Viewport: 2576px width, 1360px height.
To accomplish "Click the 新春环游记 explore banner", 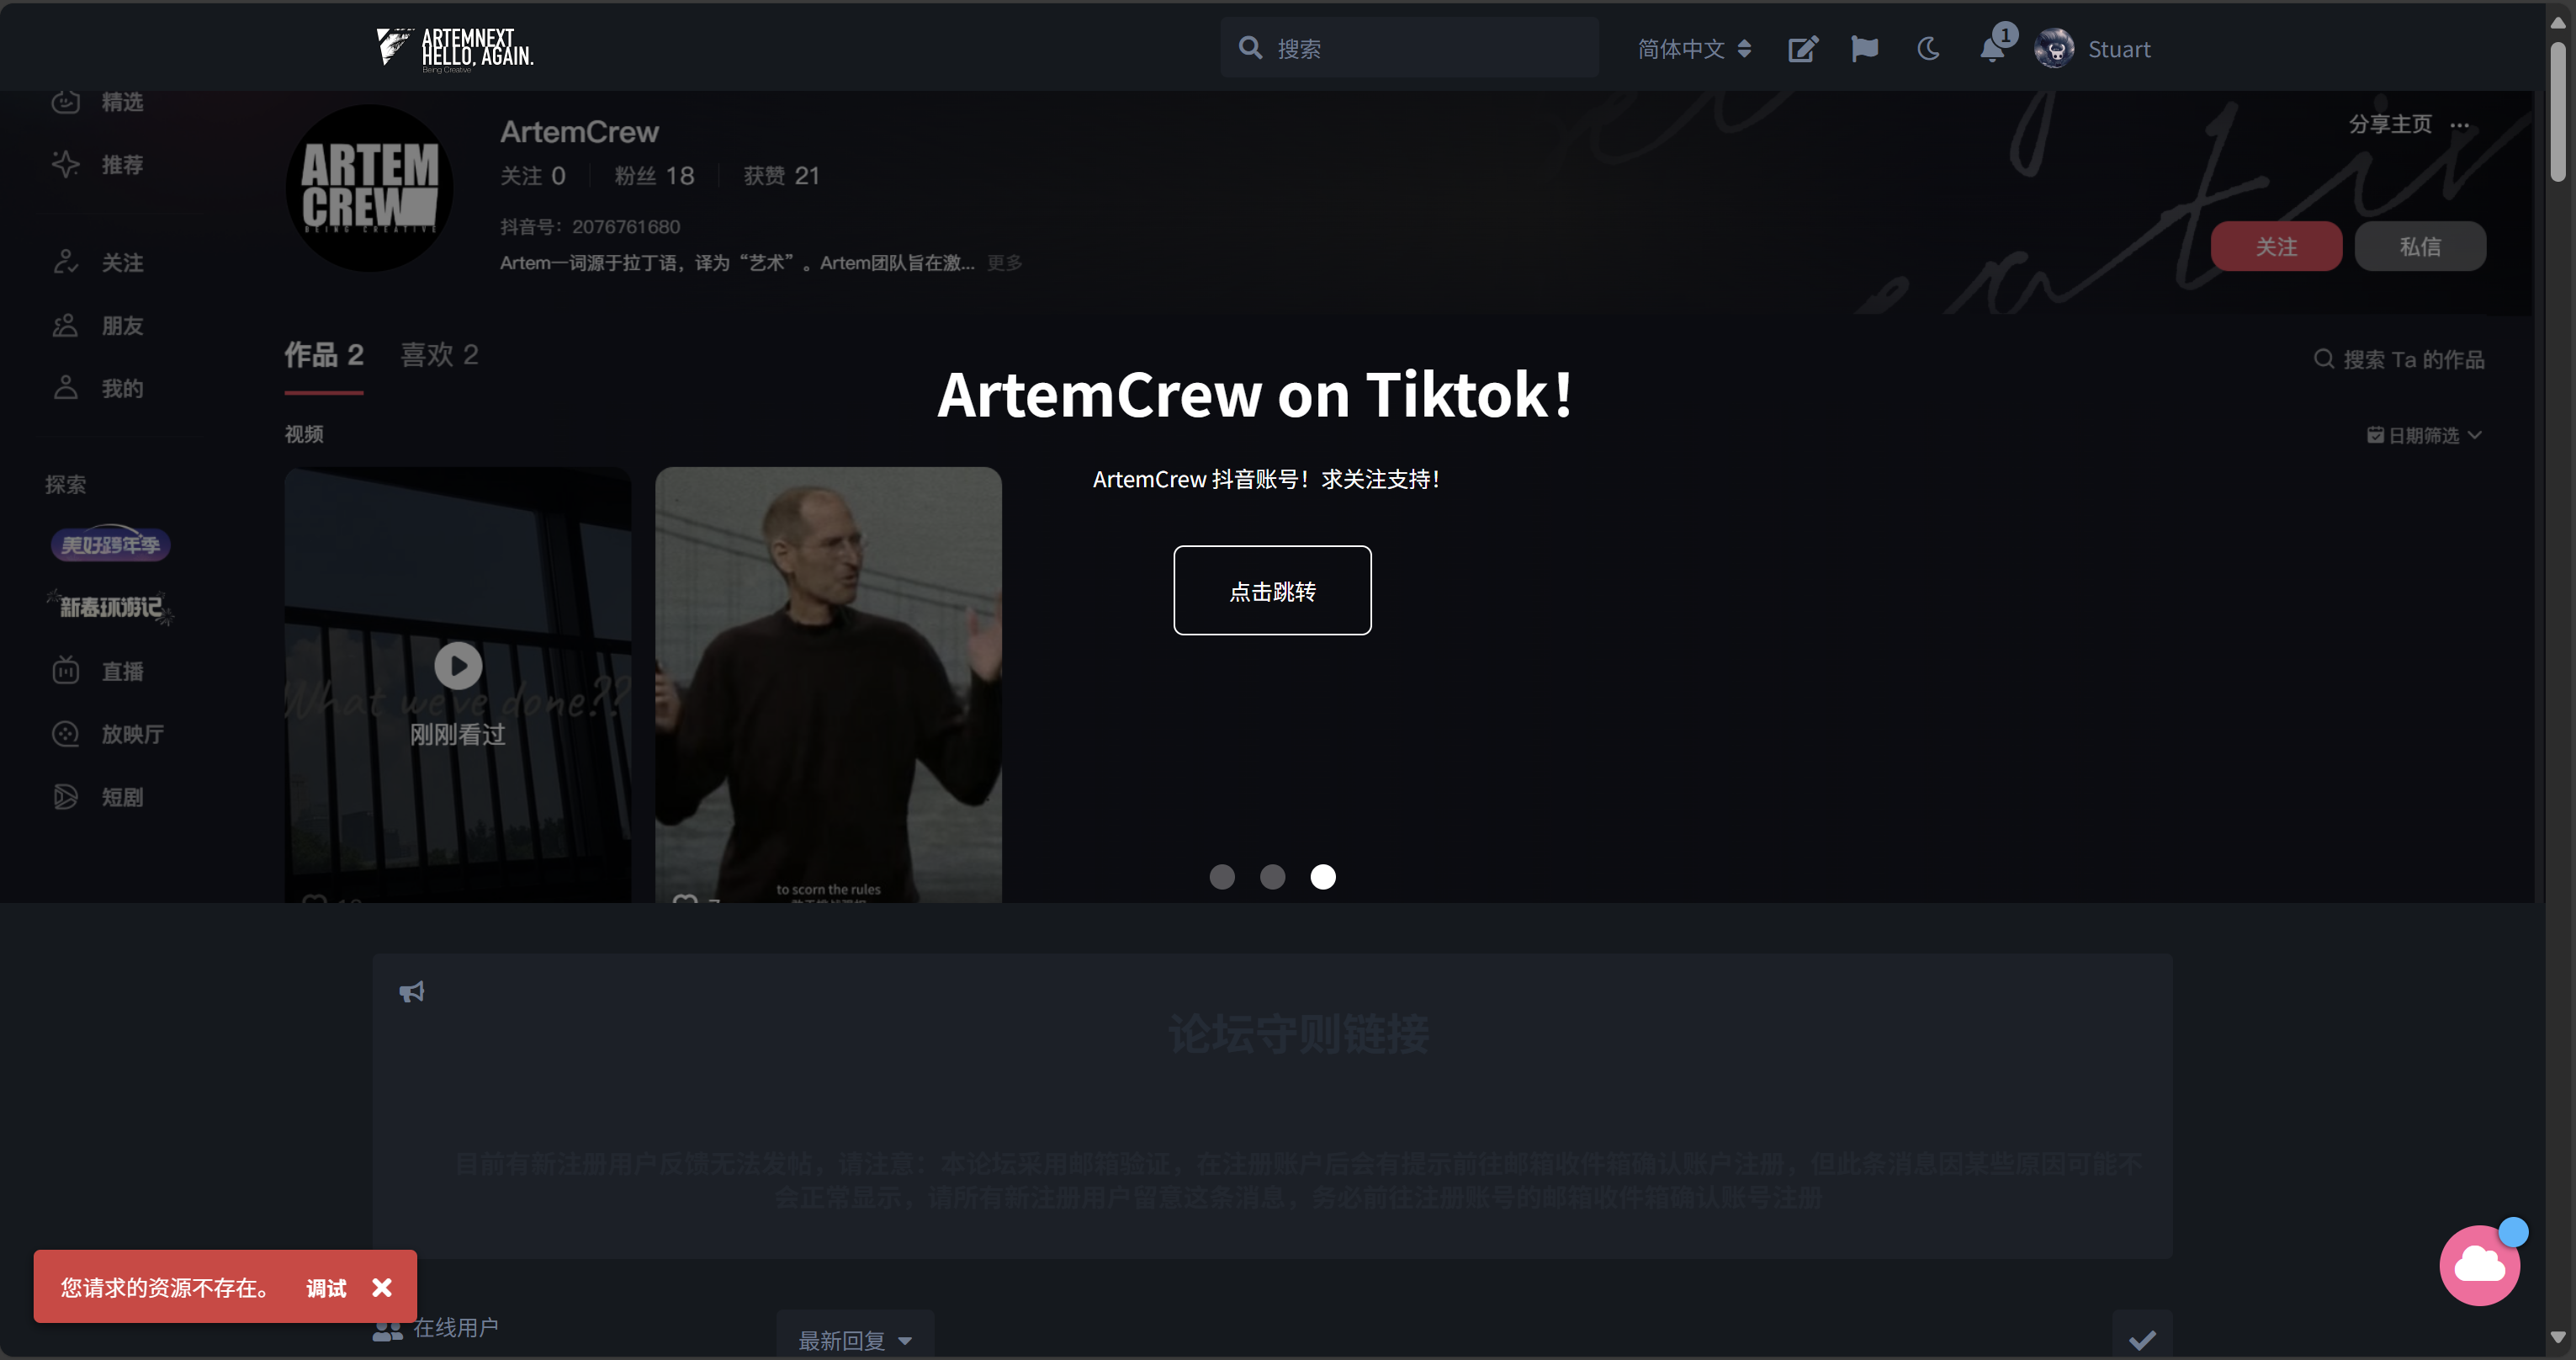I will (110, 607).
